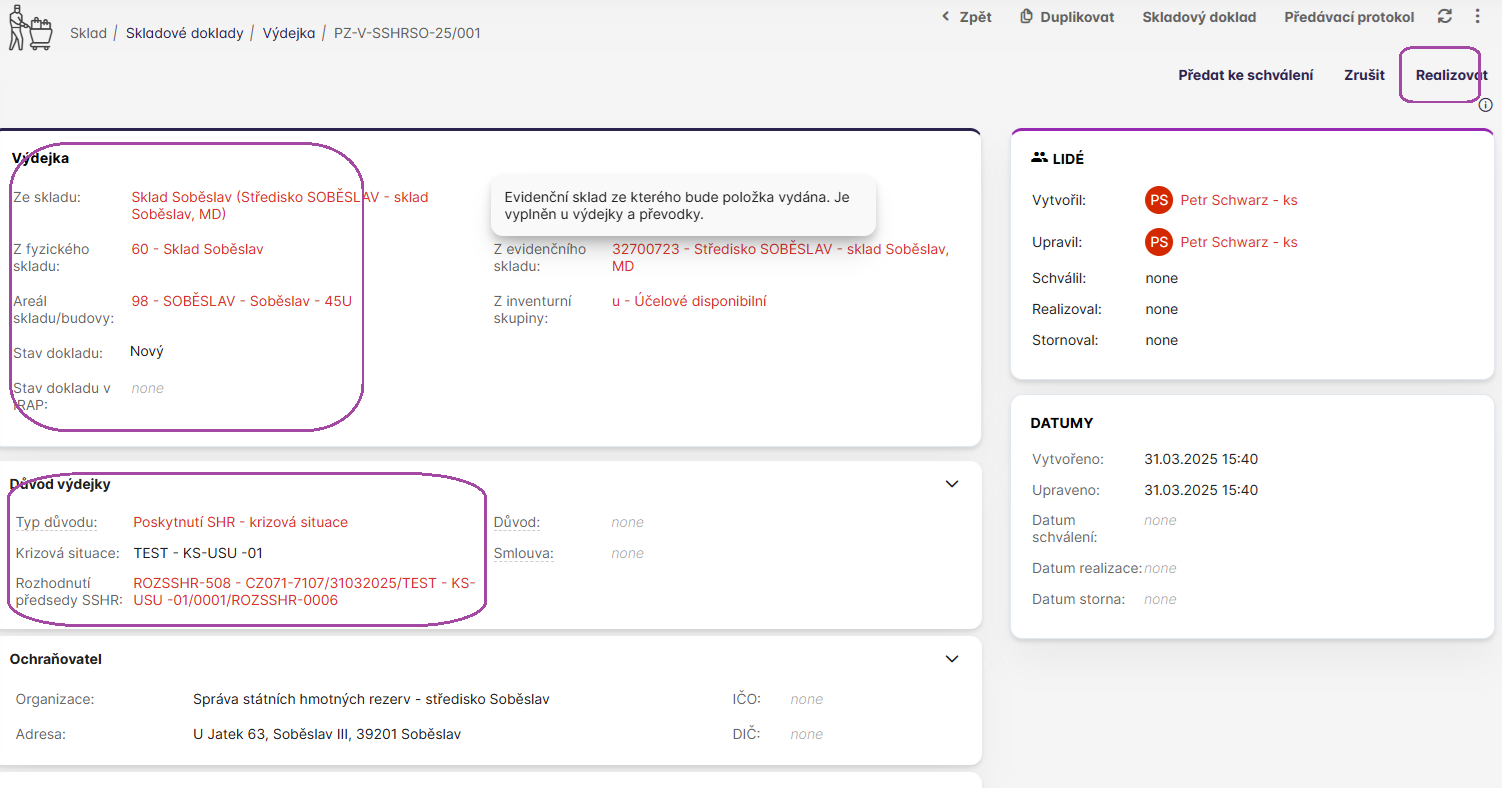
Task: Click the Duplikovat copy icon
Action: click(x=1026, y=17)
